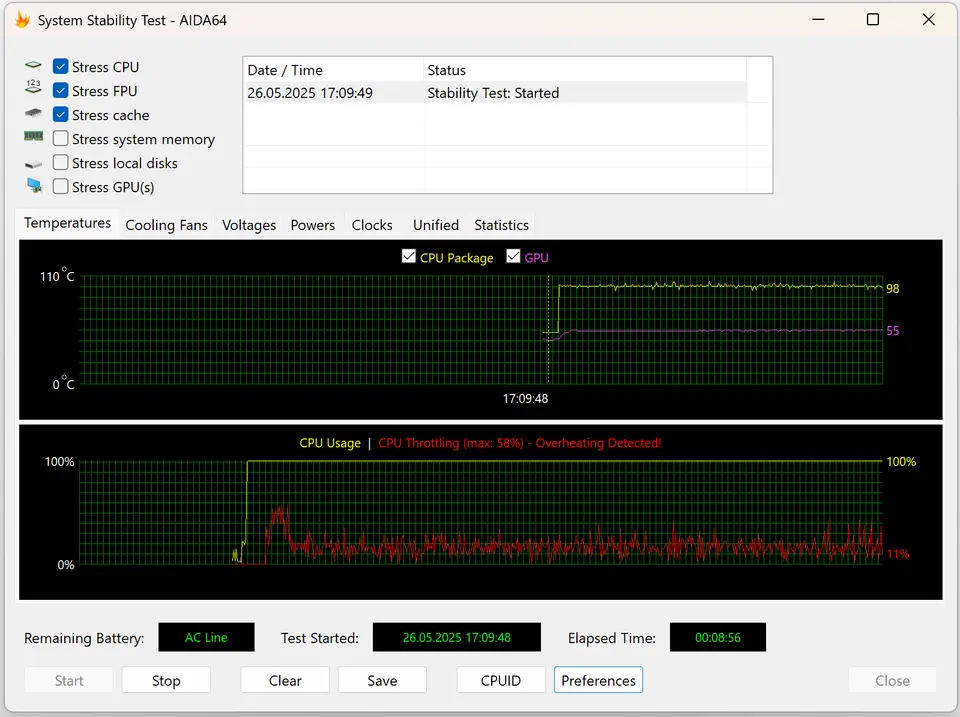Click the RAM module icon beside Stress system memory

33,136
